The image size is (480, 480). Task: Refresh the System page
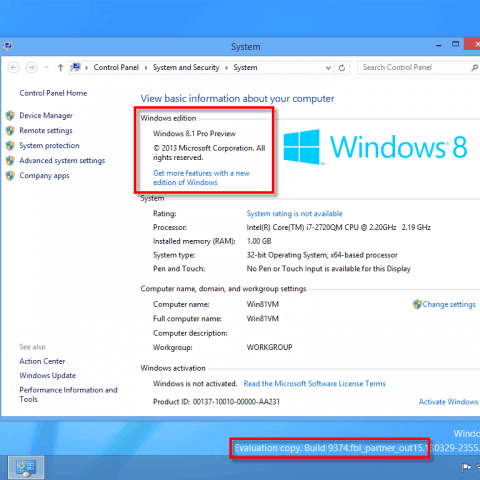coord(342,68)
